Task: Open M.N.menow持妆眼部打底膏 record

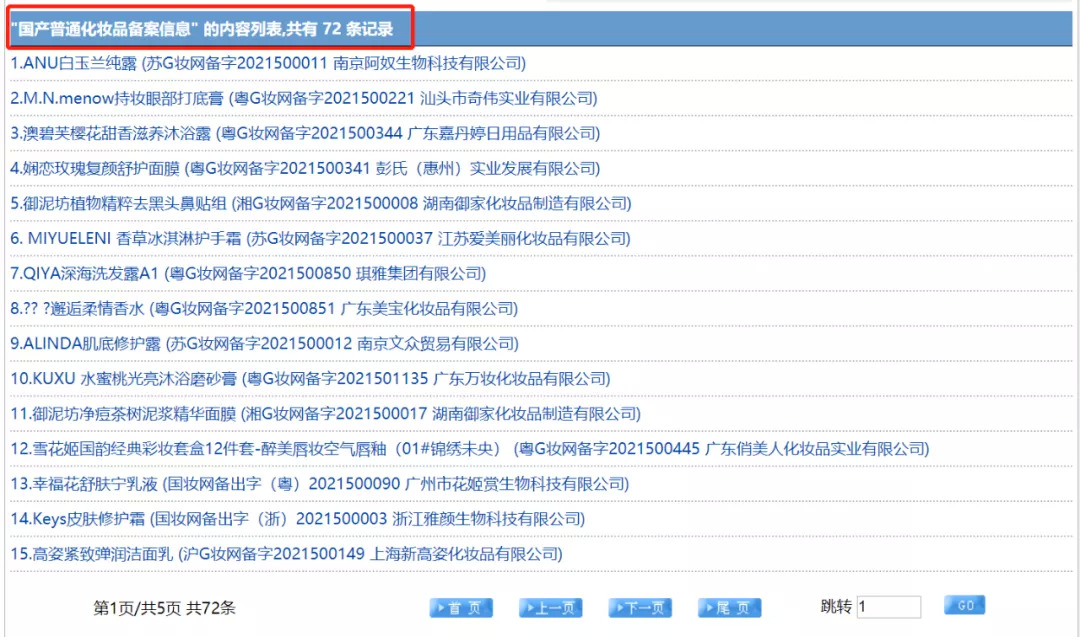Action: (304, 98)
